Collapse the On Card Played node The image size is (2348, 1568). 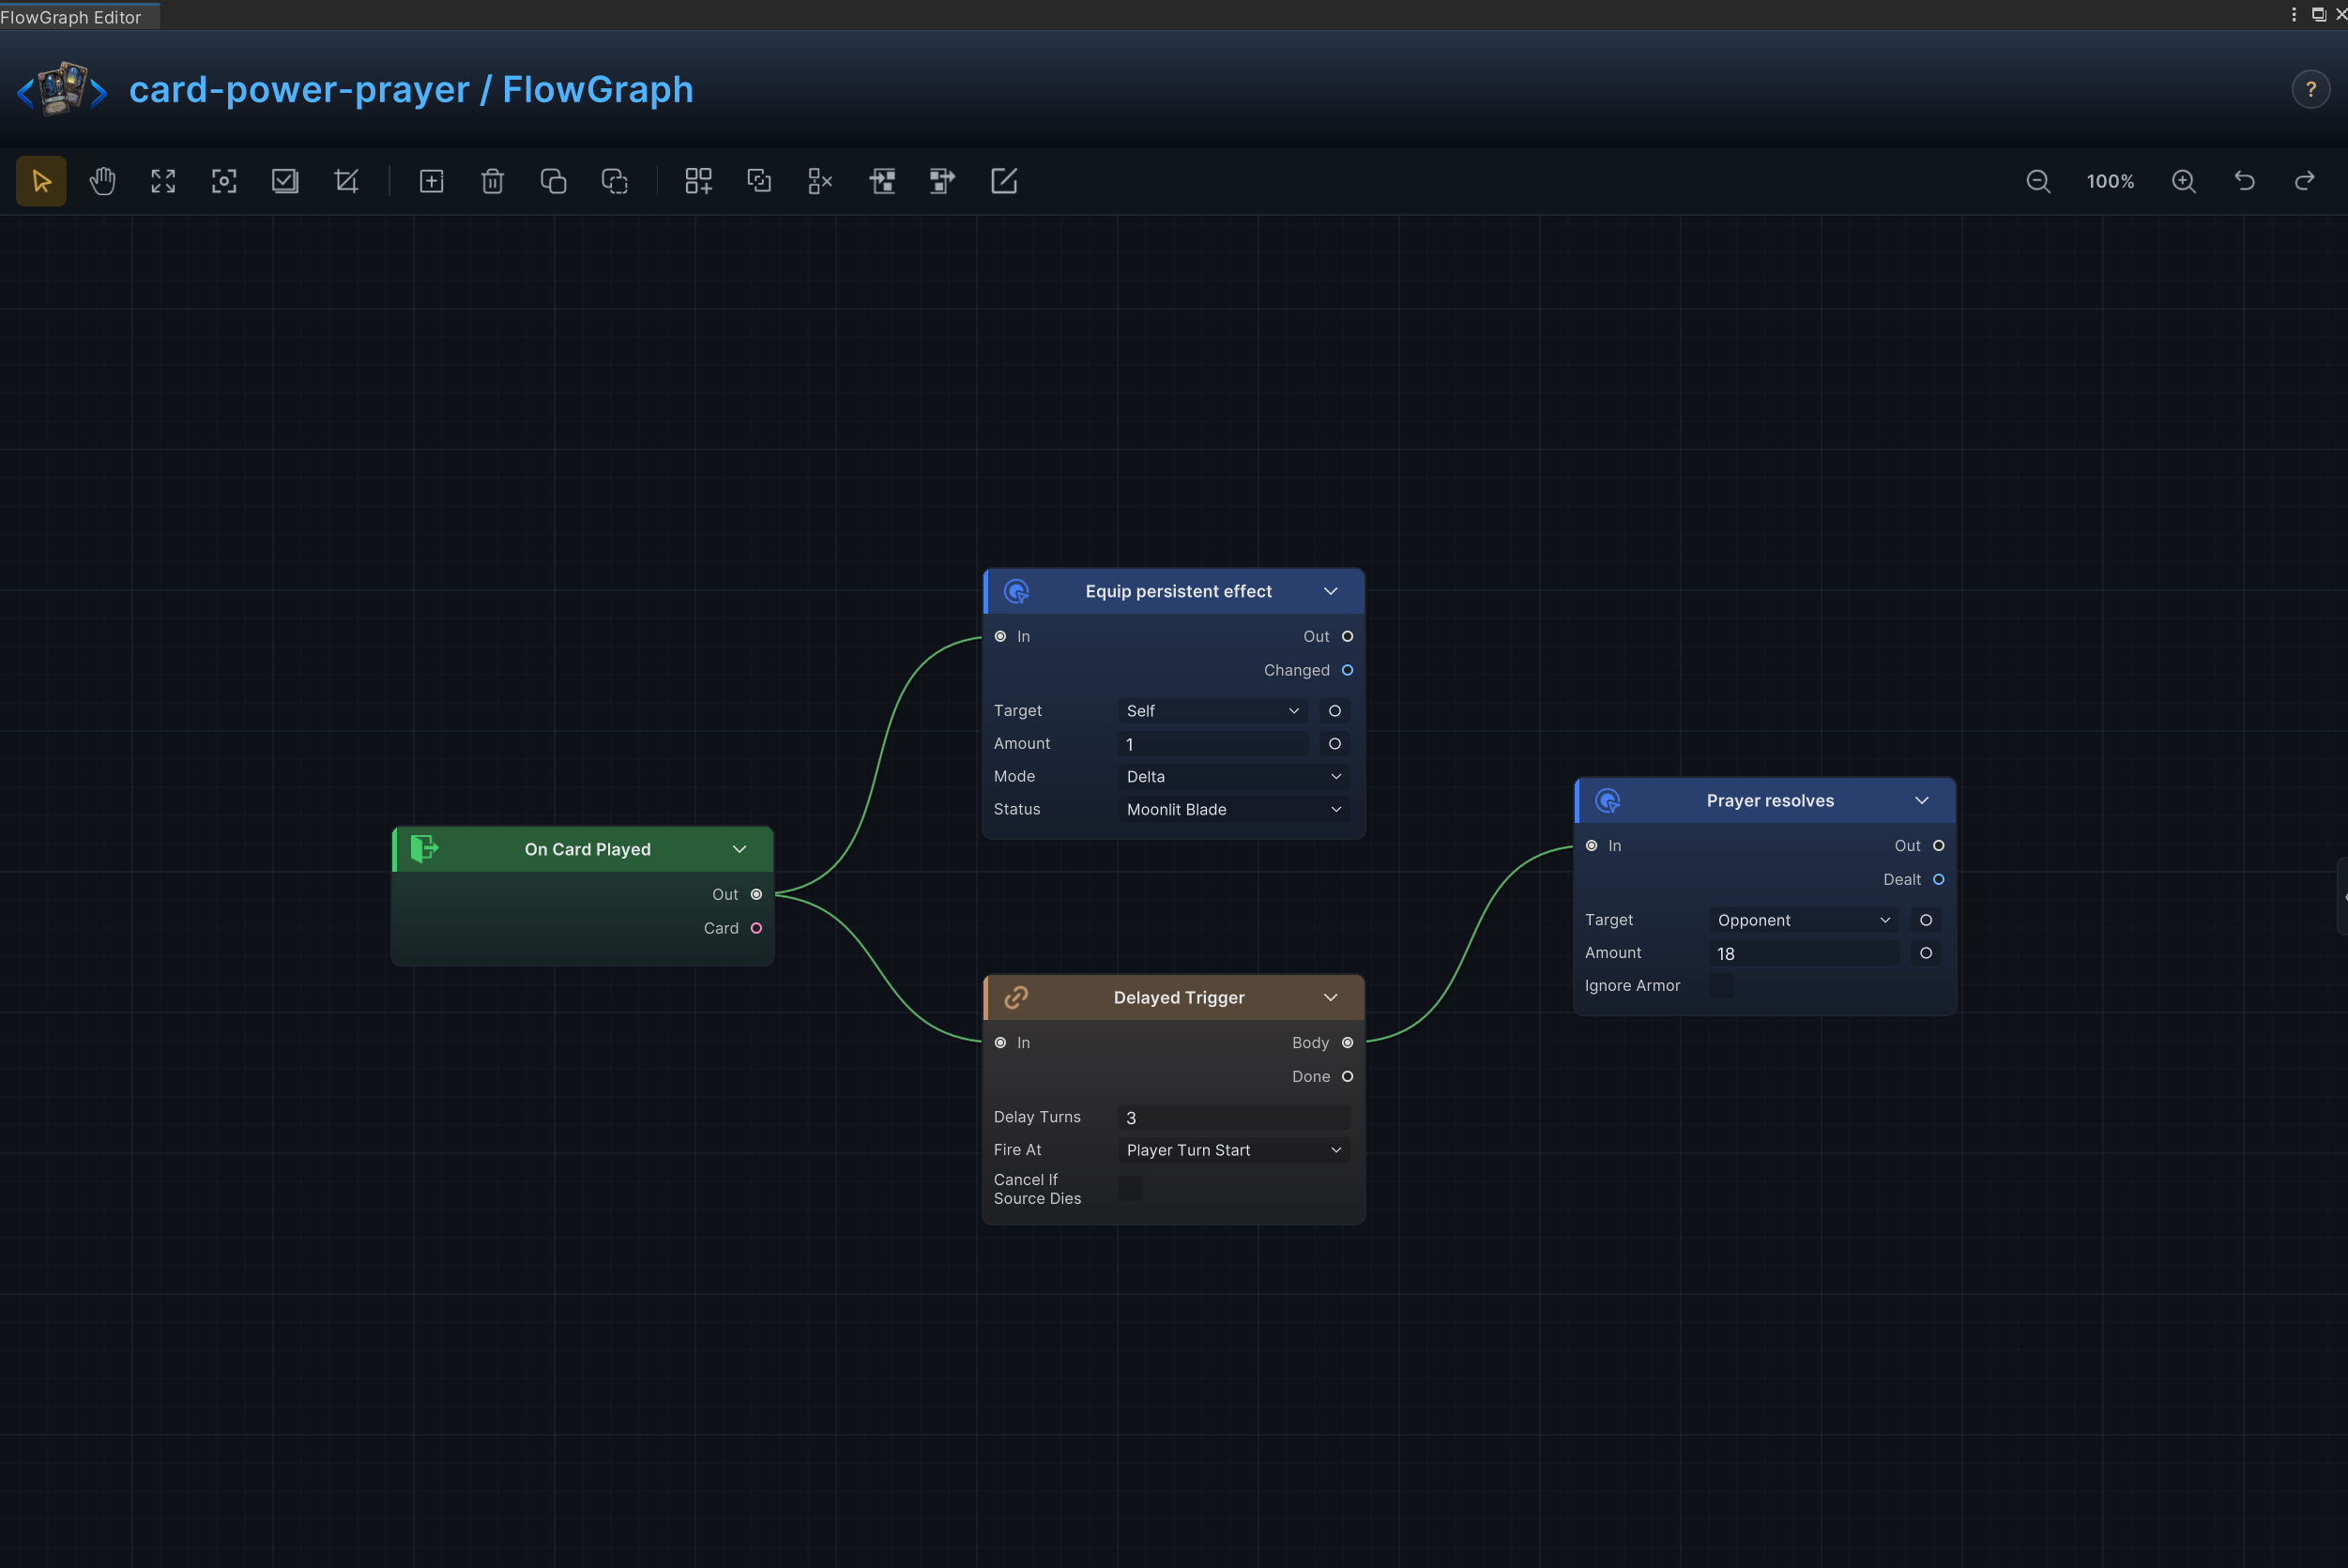(x=740, y=849)
